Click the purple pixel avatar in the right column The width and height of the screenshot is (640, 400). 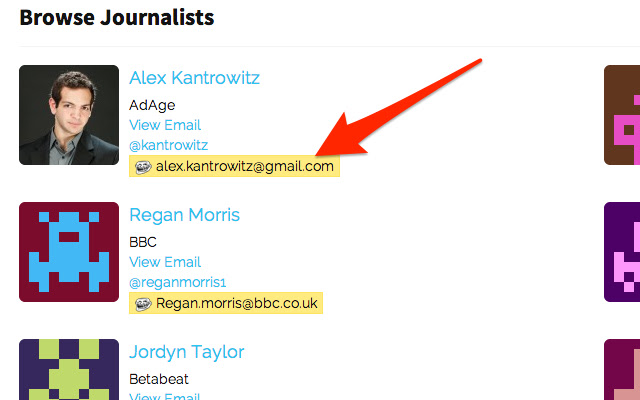coord(622,252)
